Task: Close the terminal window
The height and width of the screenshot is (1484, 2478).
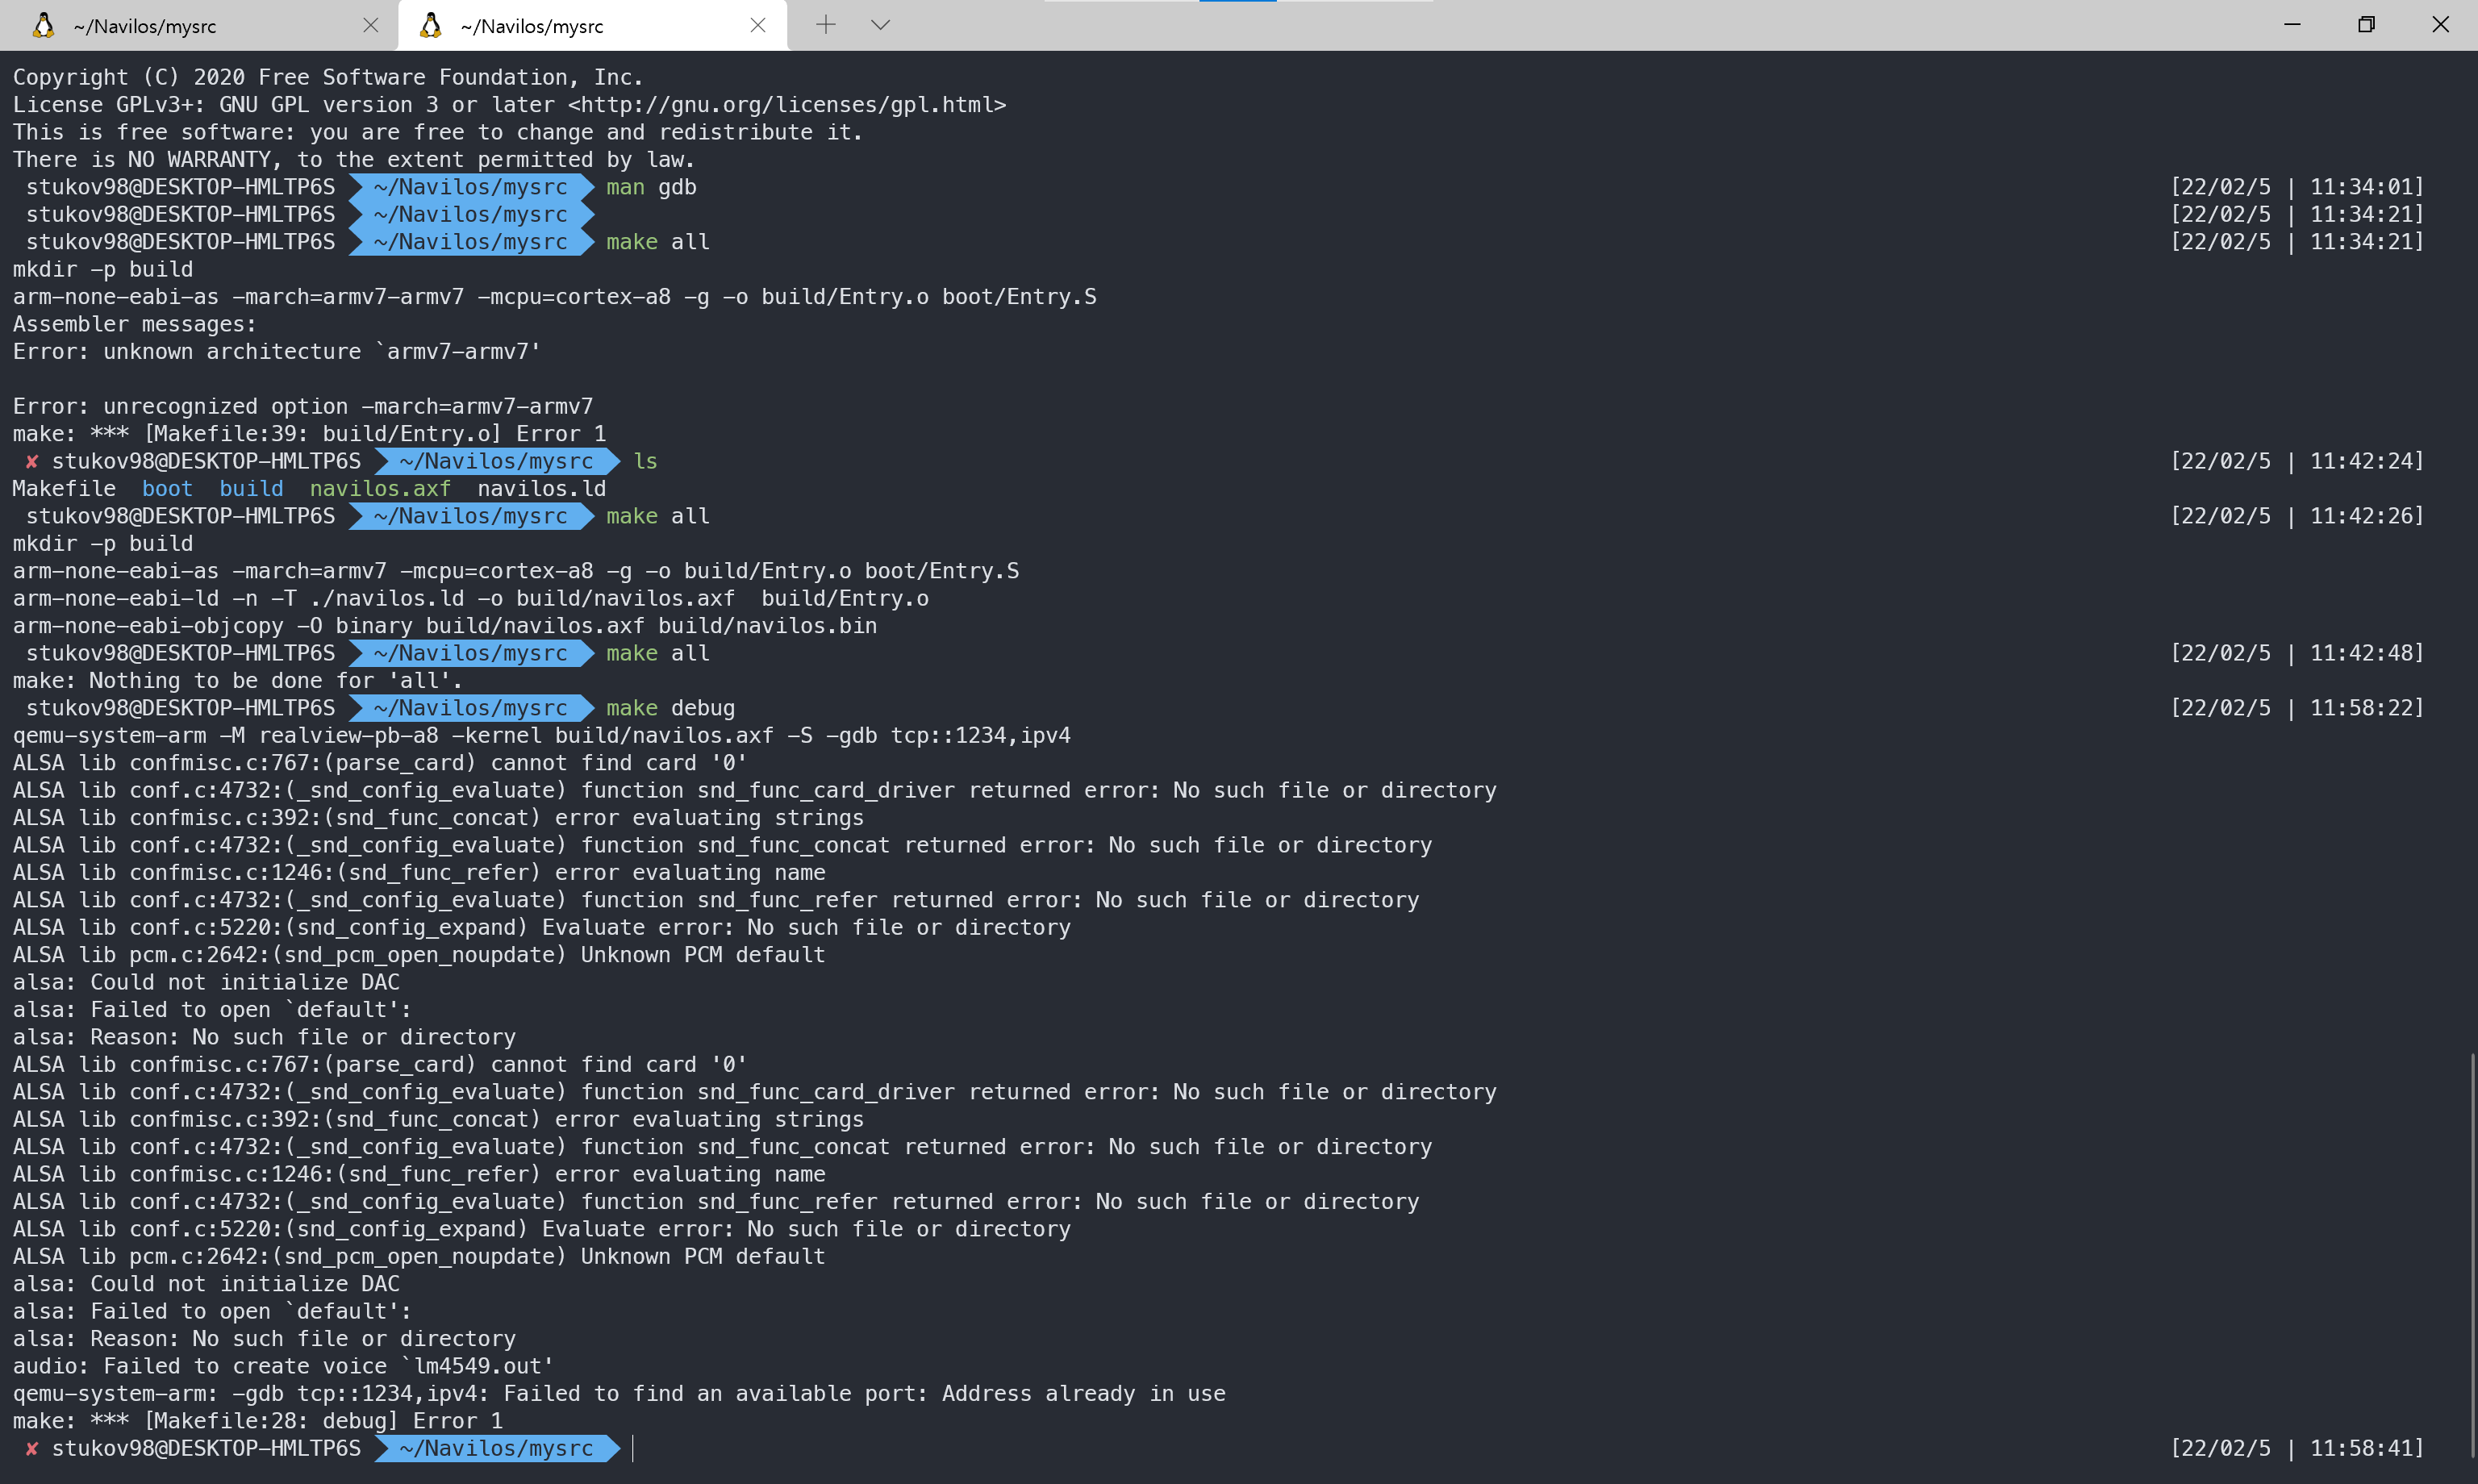Action: [2440, 25]
